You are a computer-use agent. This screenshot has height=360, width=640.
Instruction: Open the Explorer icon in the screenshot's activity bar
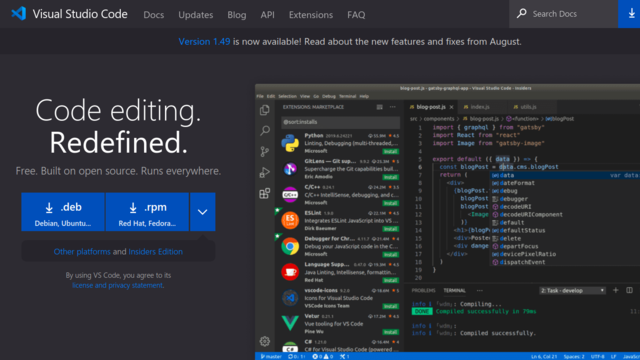(x=264, y=110)
